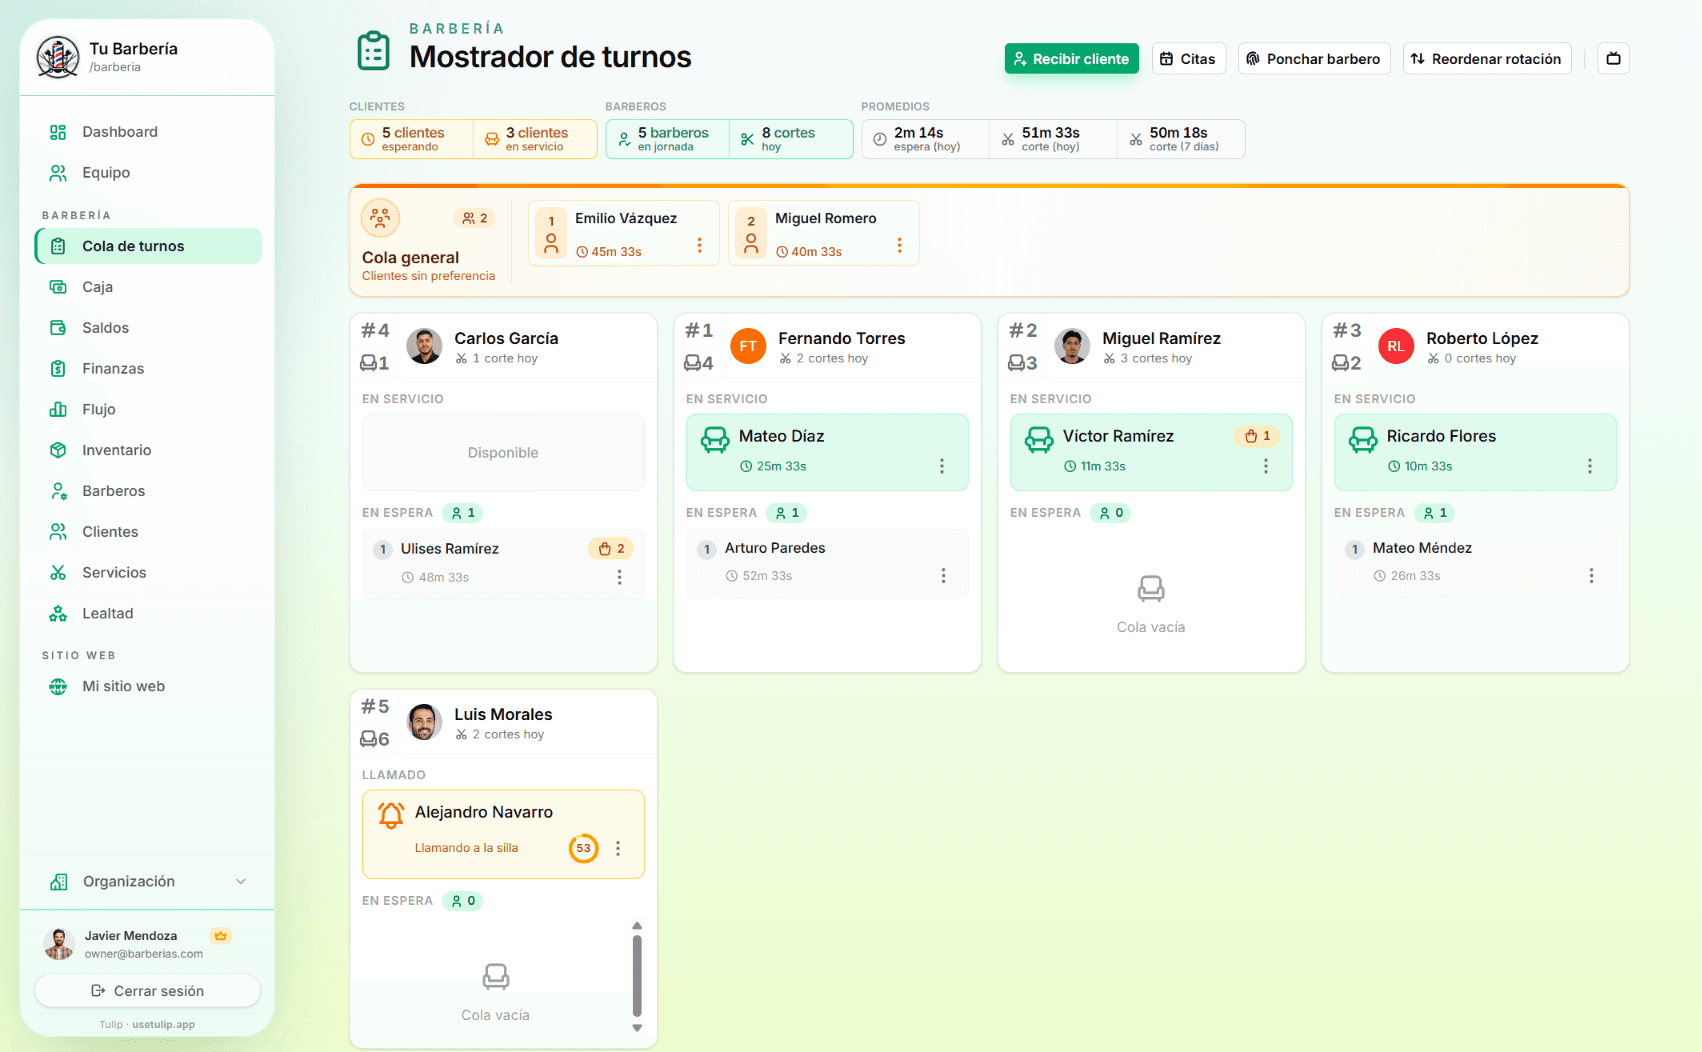Screen dimensions: 1702x1052
Task: Expand the Organización section
Action: [x=148, y=881]
